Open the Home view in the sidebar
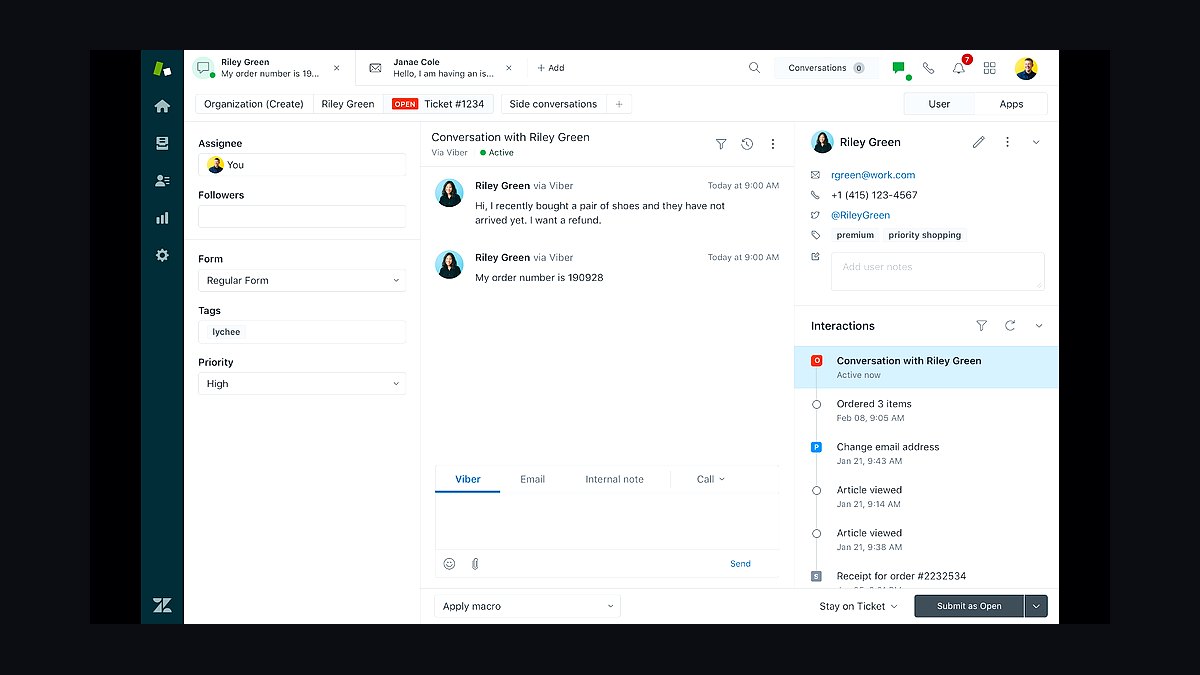The width and height of the screenshot is (1200, 675). (x=162, y=106)
